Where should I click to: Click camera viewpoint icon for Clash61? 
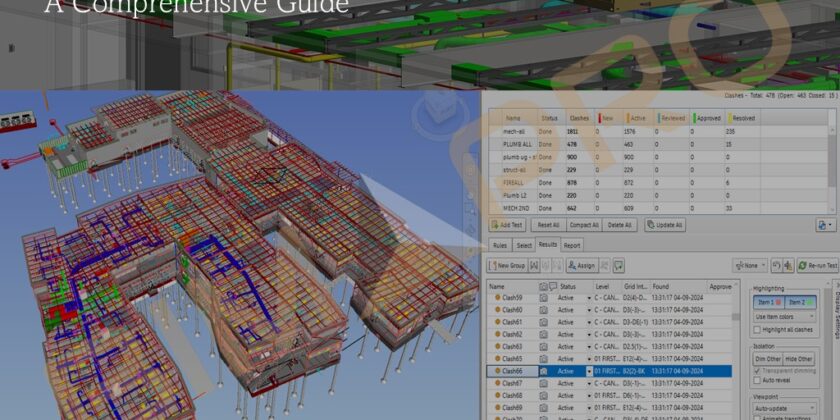click(x=544, y=322)
